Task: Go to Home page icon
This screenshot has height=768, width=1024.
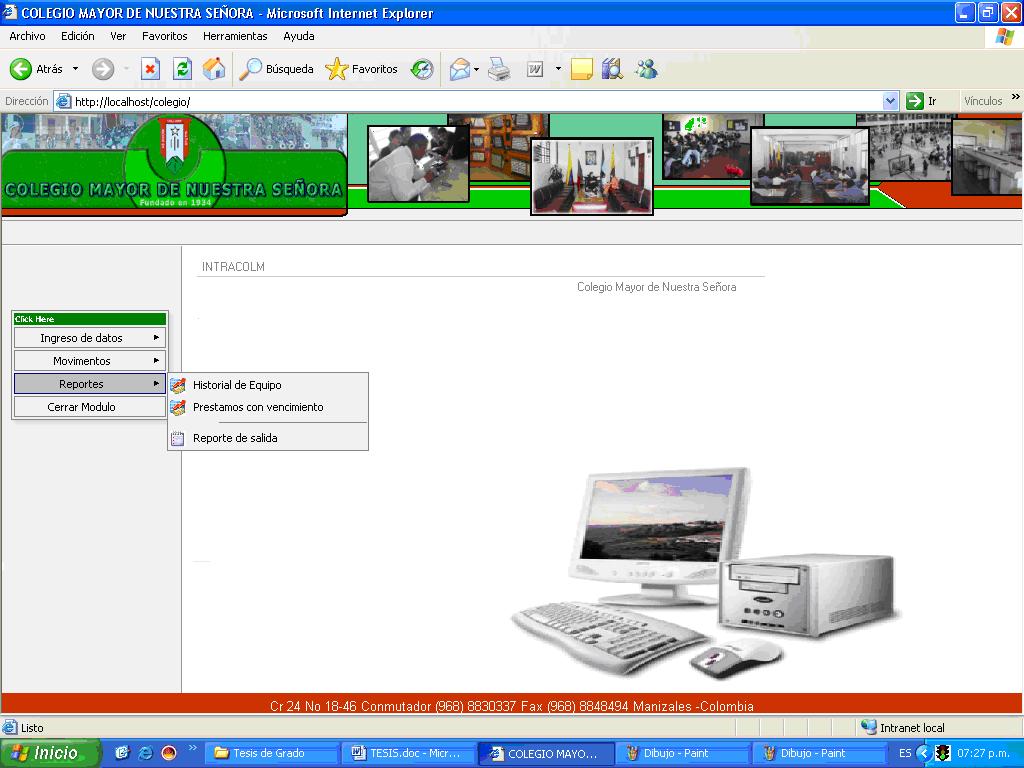Action: click(x=214, y=69)
